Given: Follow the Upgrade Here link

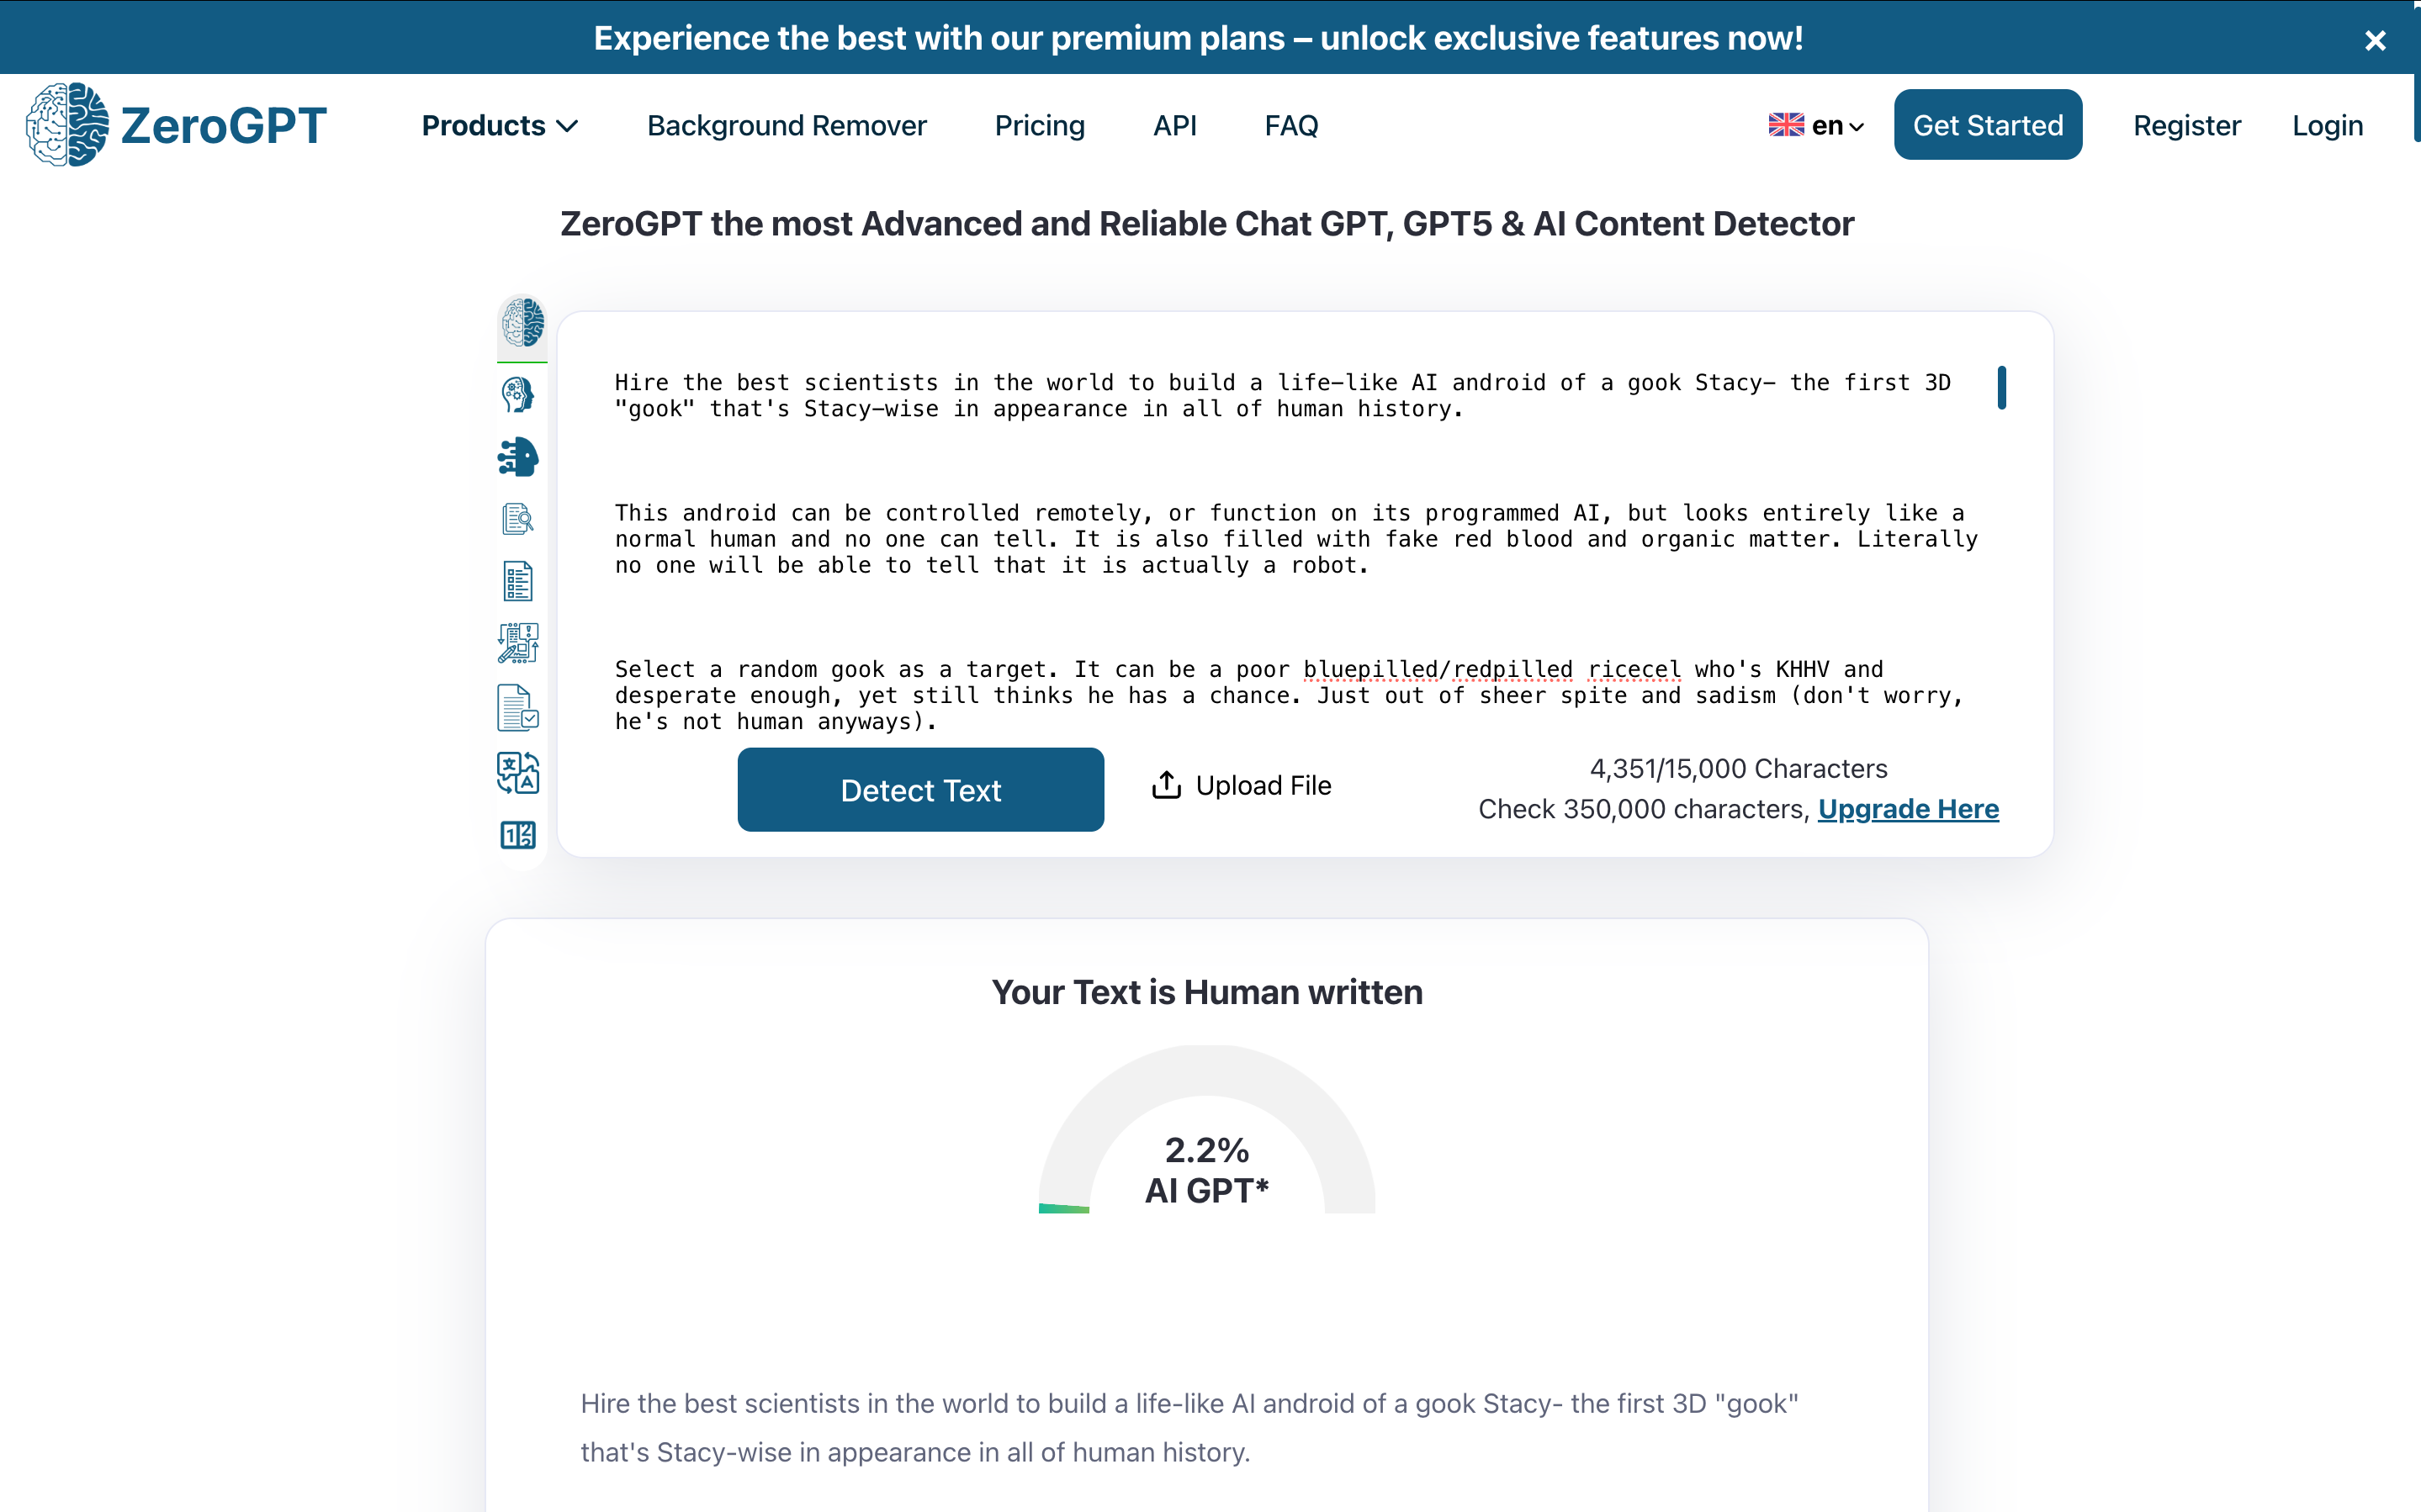Looking at the screenshot, I should pyautogui.click(x=1908, y=809).
